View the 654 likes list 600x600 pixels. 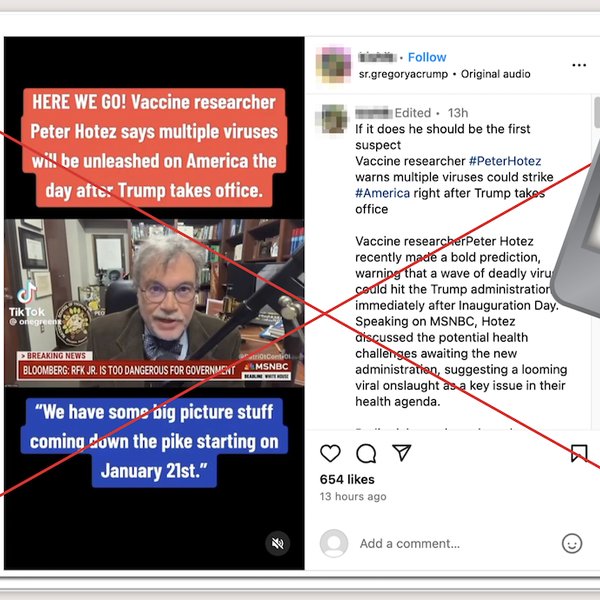coord(347,479)
